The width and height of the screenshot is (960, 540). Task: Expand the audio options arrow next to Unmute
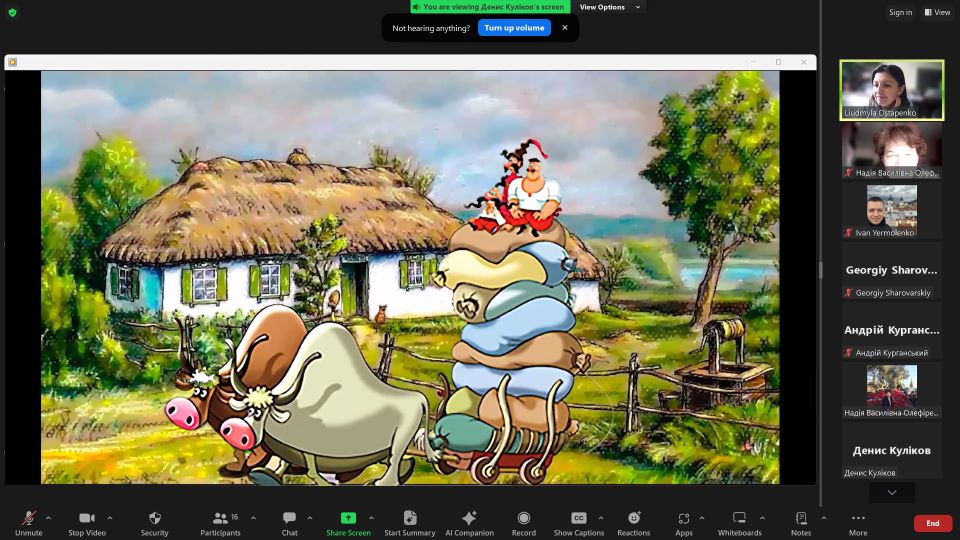click(x=48, y=518)
